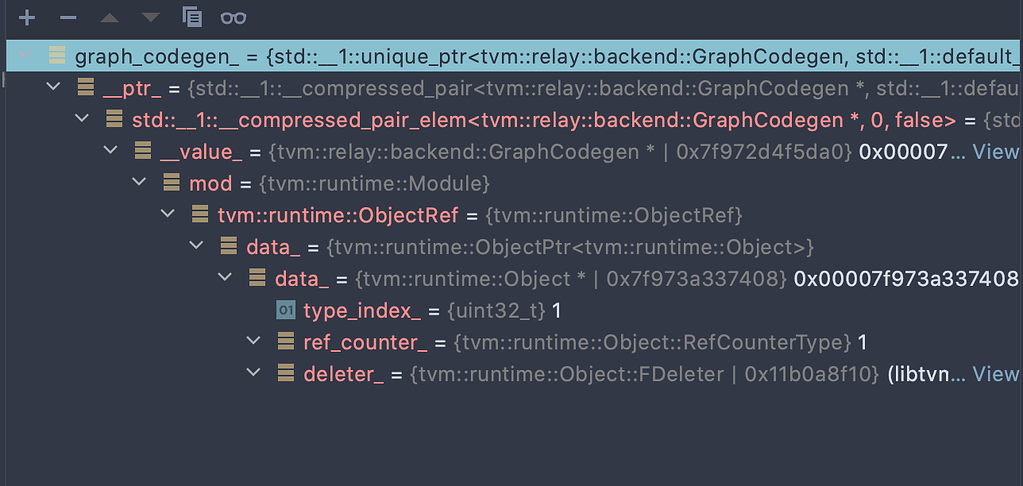Click the Add new watch plus icon
Viewport: 1023px width, 486px height.
[27, 17]
